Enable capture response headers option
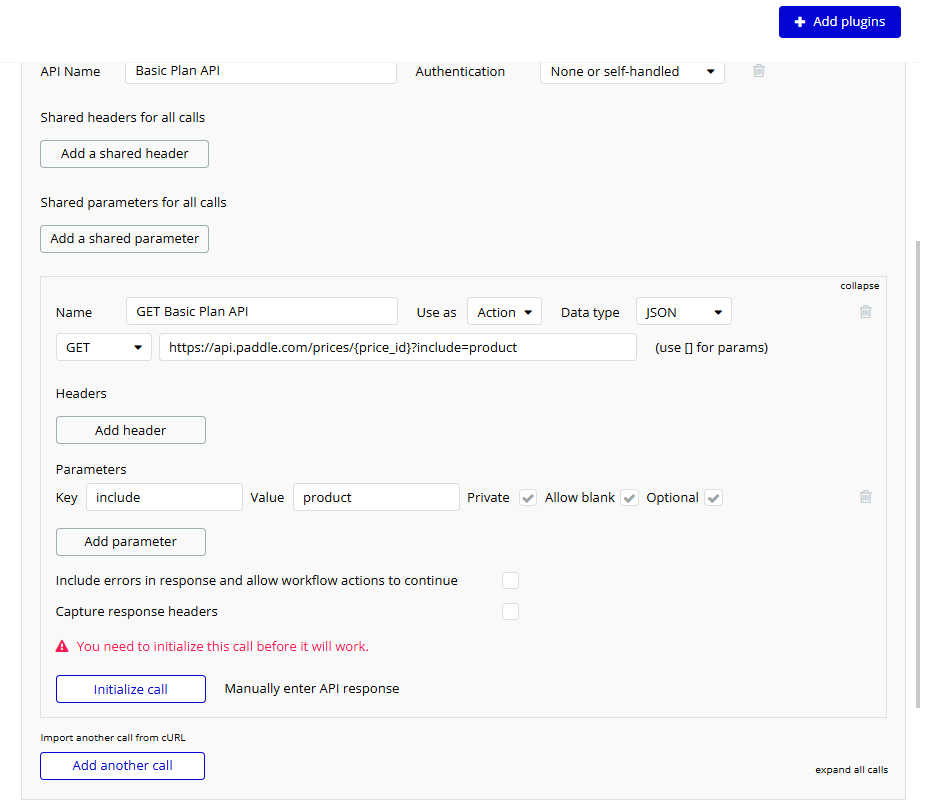The image size is (942, 806). tap(510, 611)
